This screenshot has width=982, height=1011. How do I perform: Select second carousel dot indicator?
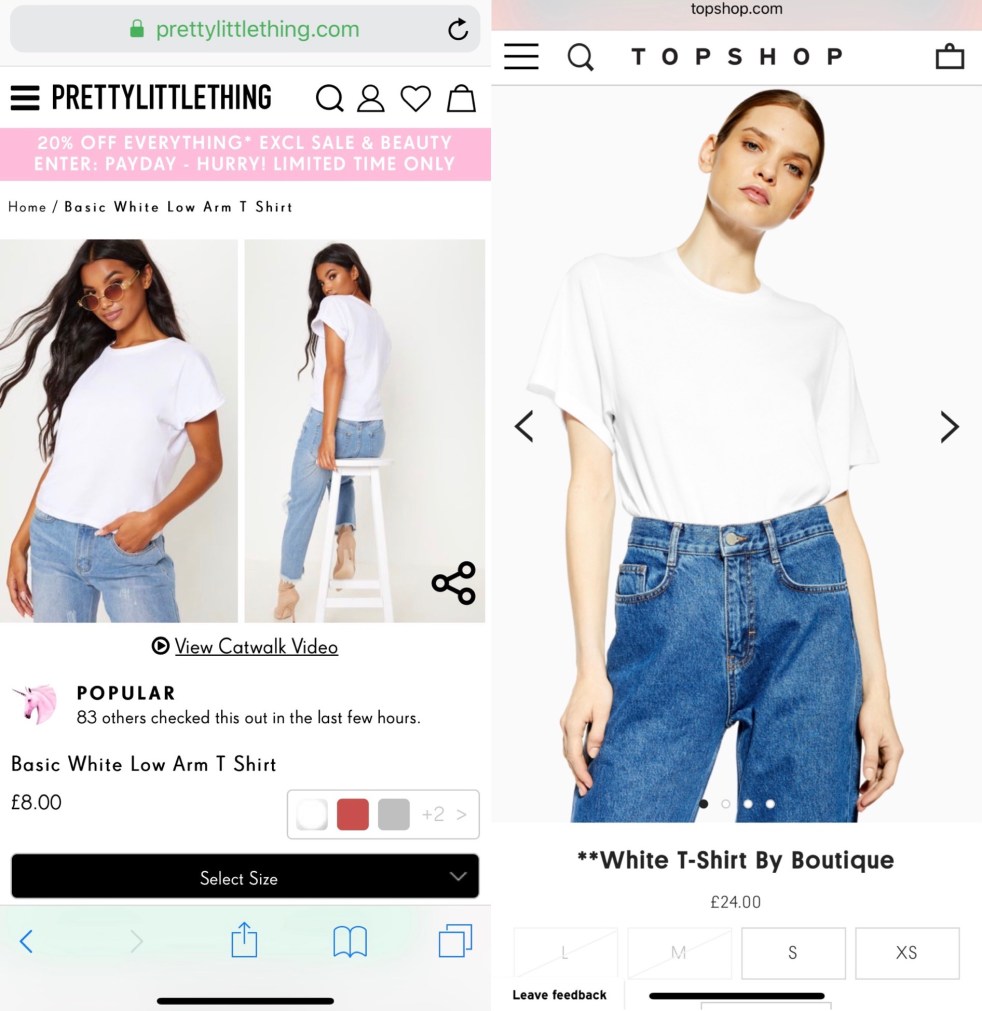[x=726, y=804]
